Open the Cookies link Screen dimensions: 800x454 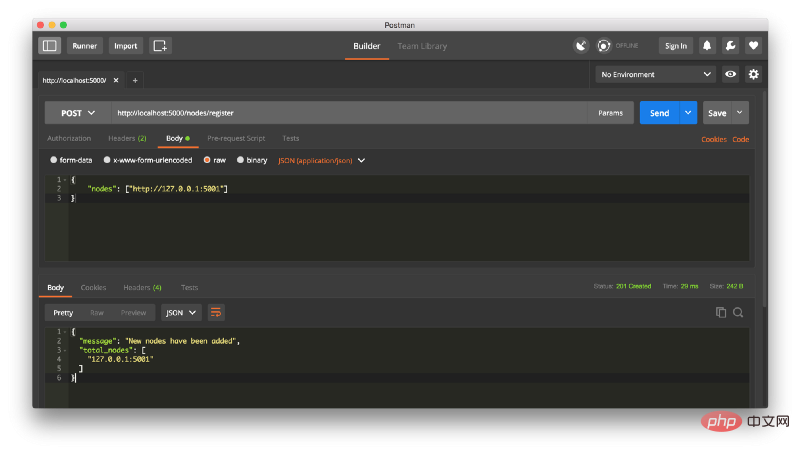714,139
